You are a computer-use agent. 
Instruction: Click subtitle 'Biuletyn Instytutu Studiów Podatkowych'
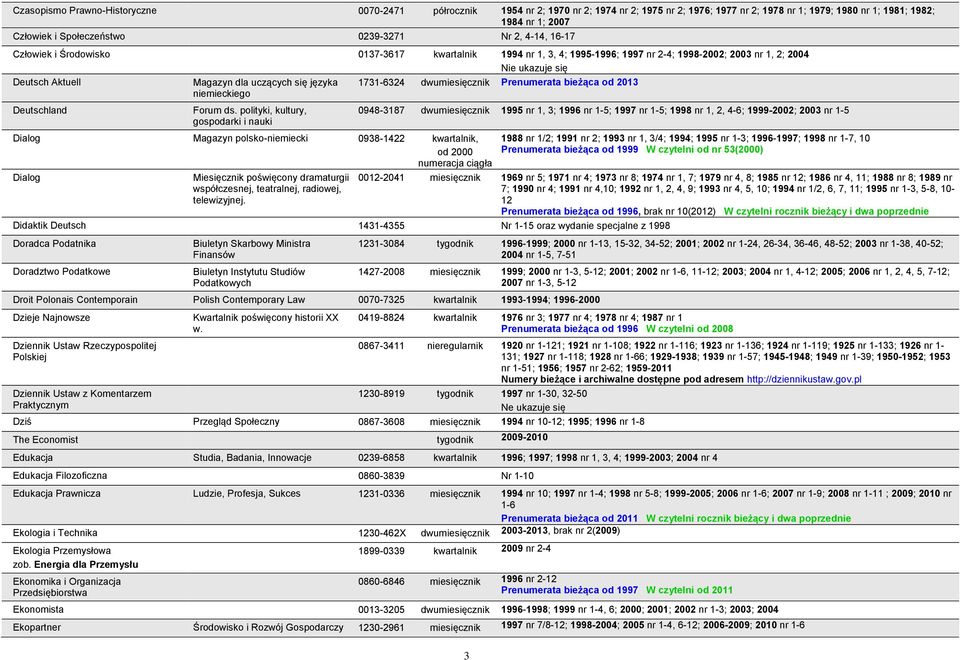pyautogui.click(x=249, y=277)
